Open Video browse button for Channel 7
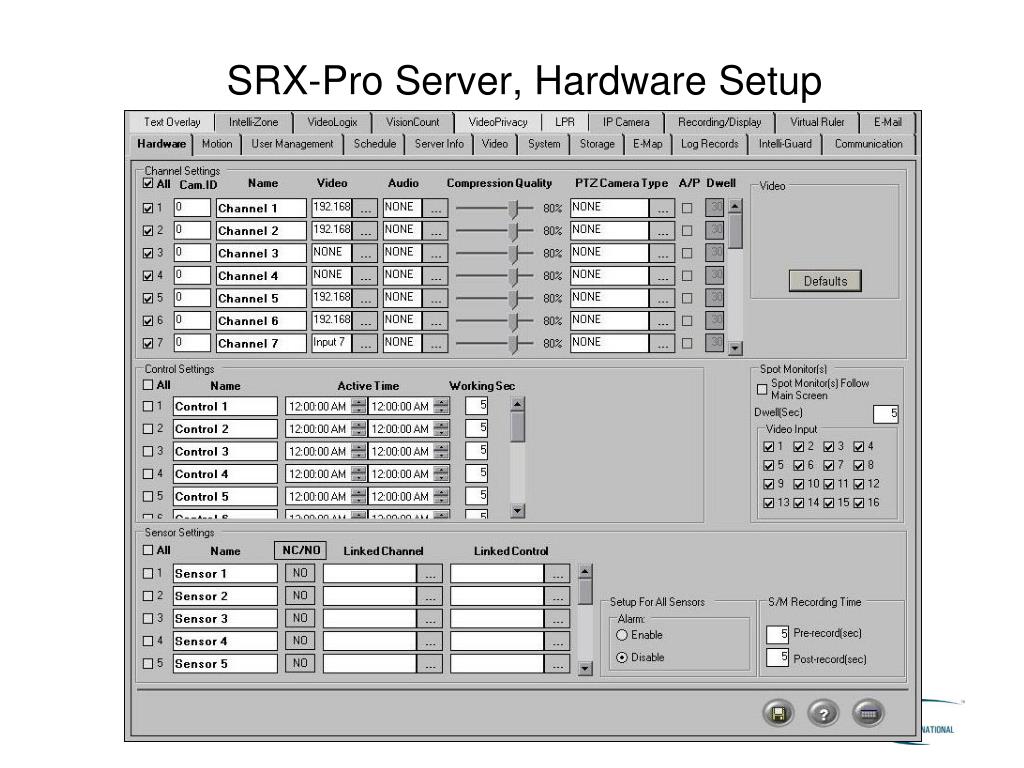The width and height of the screenshot is (1024, 768). pos(365,344)
